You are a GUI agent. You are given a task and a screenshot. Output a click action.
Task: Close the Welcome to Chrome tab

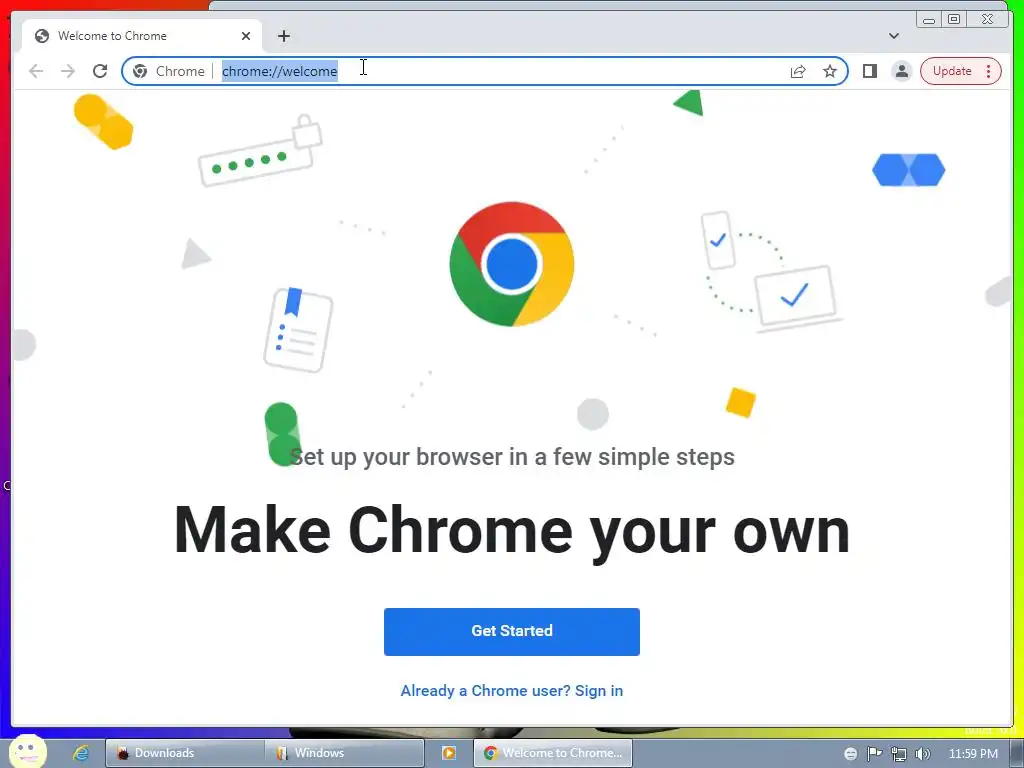246,36
